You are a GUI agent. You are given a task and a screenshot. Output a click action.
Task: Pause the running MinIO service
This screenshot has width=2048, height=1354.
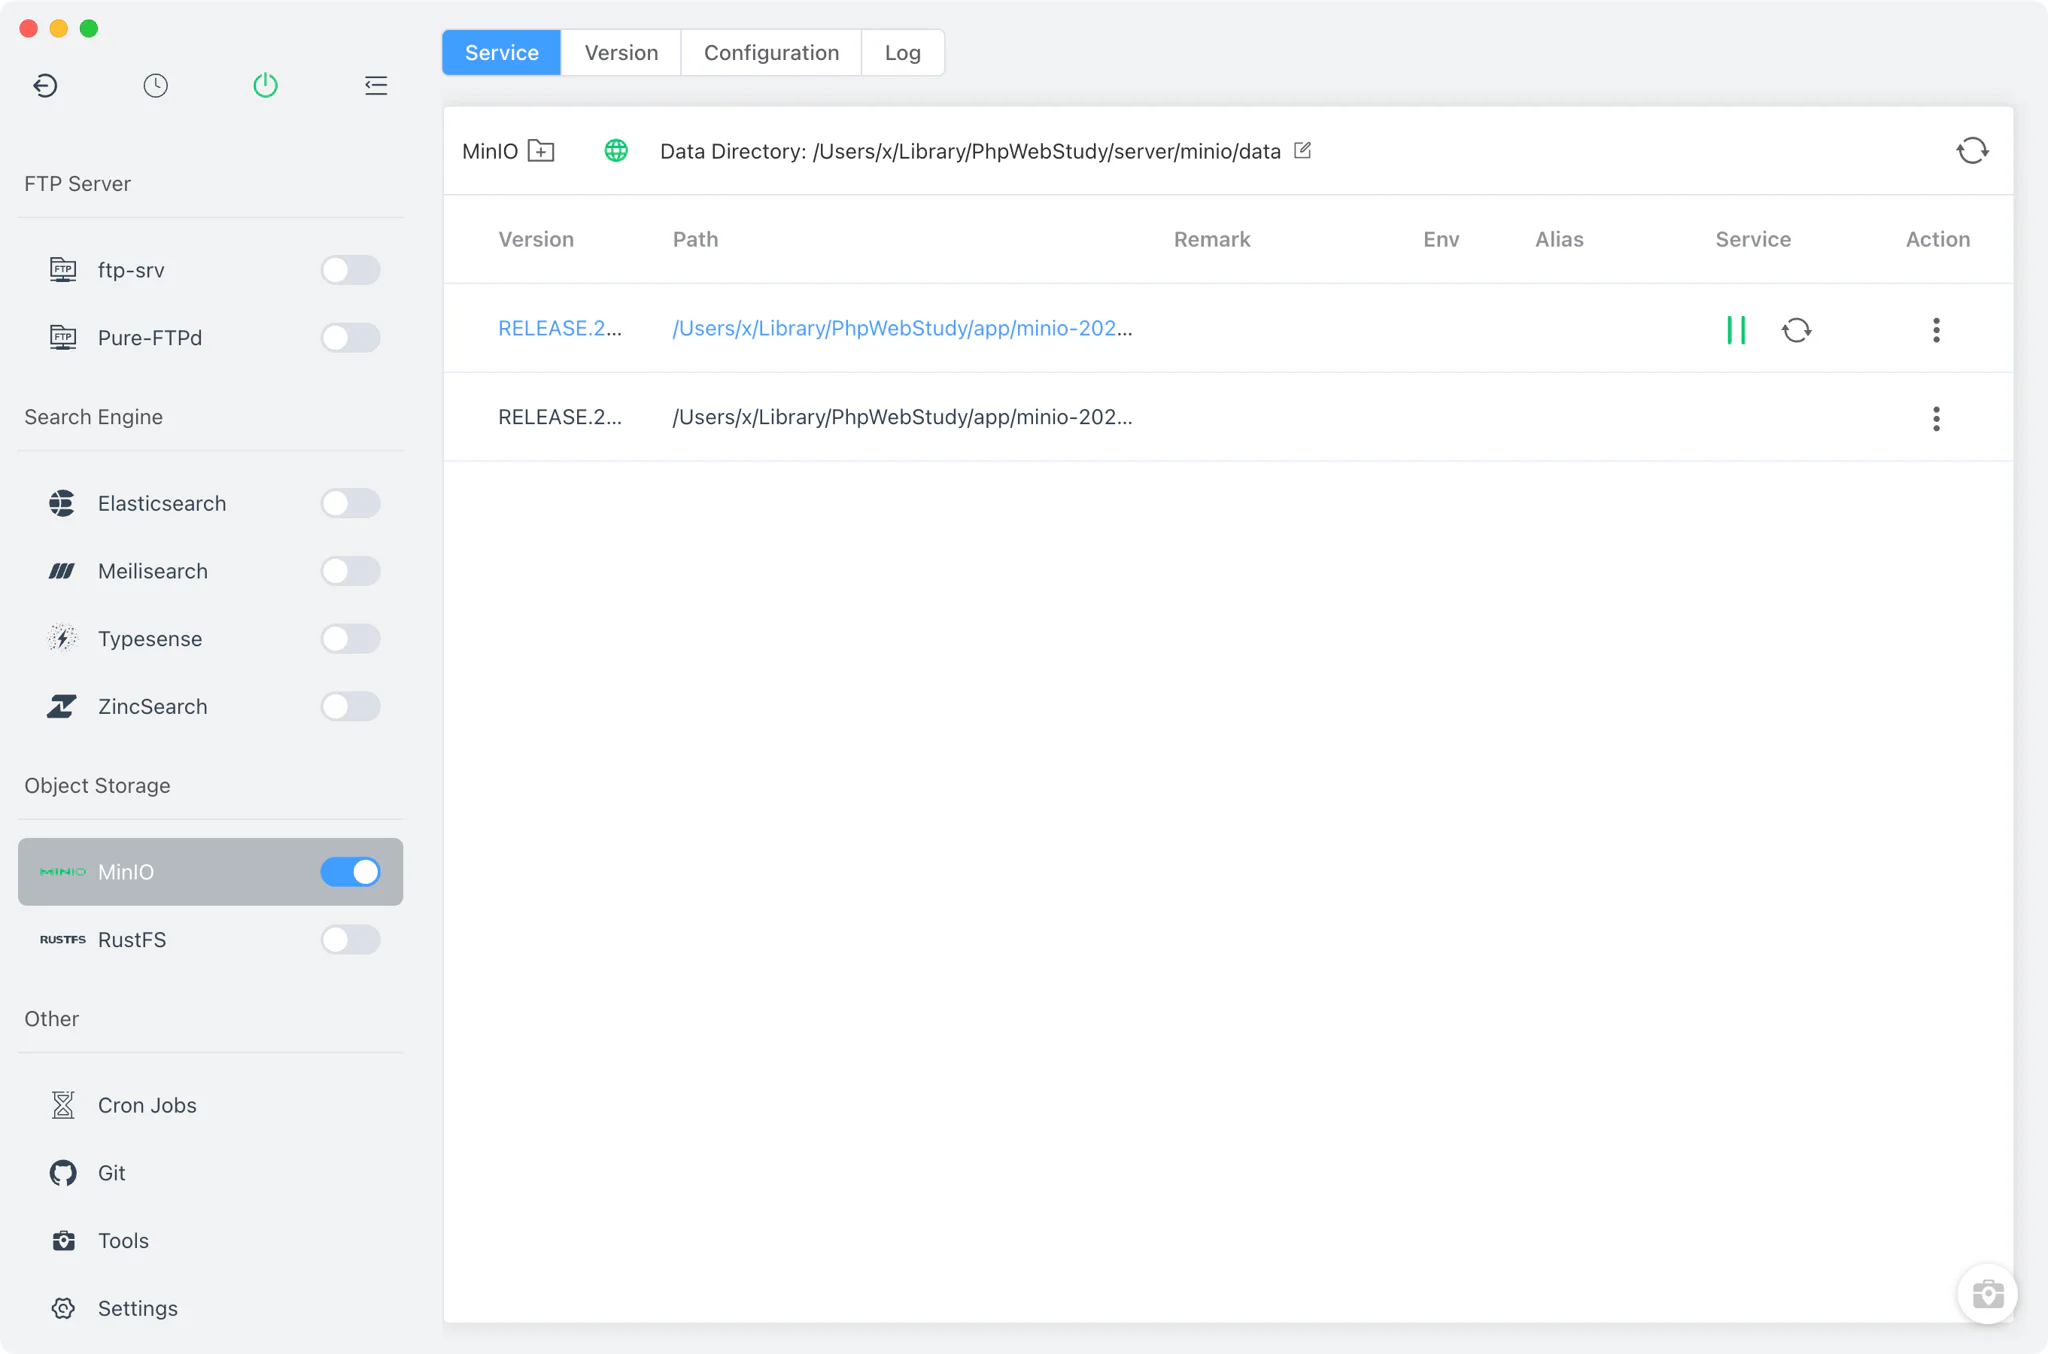click(x=1736, y=330)
